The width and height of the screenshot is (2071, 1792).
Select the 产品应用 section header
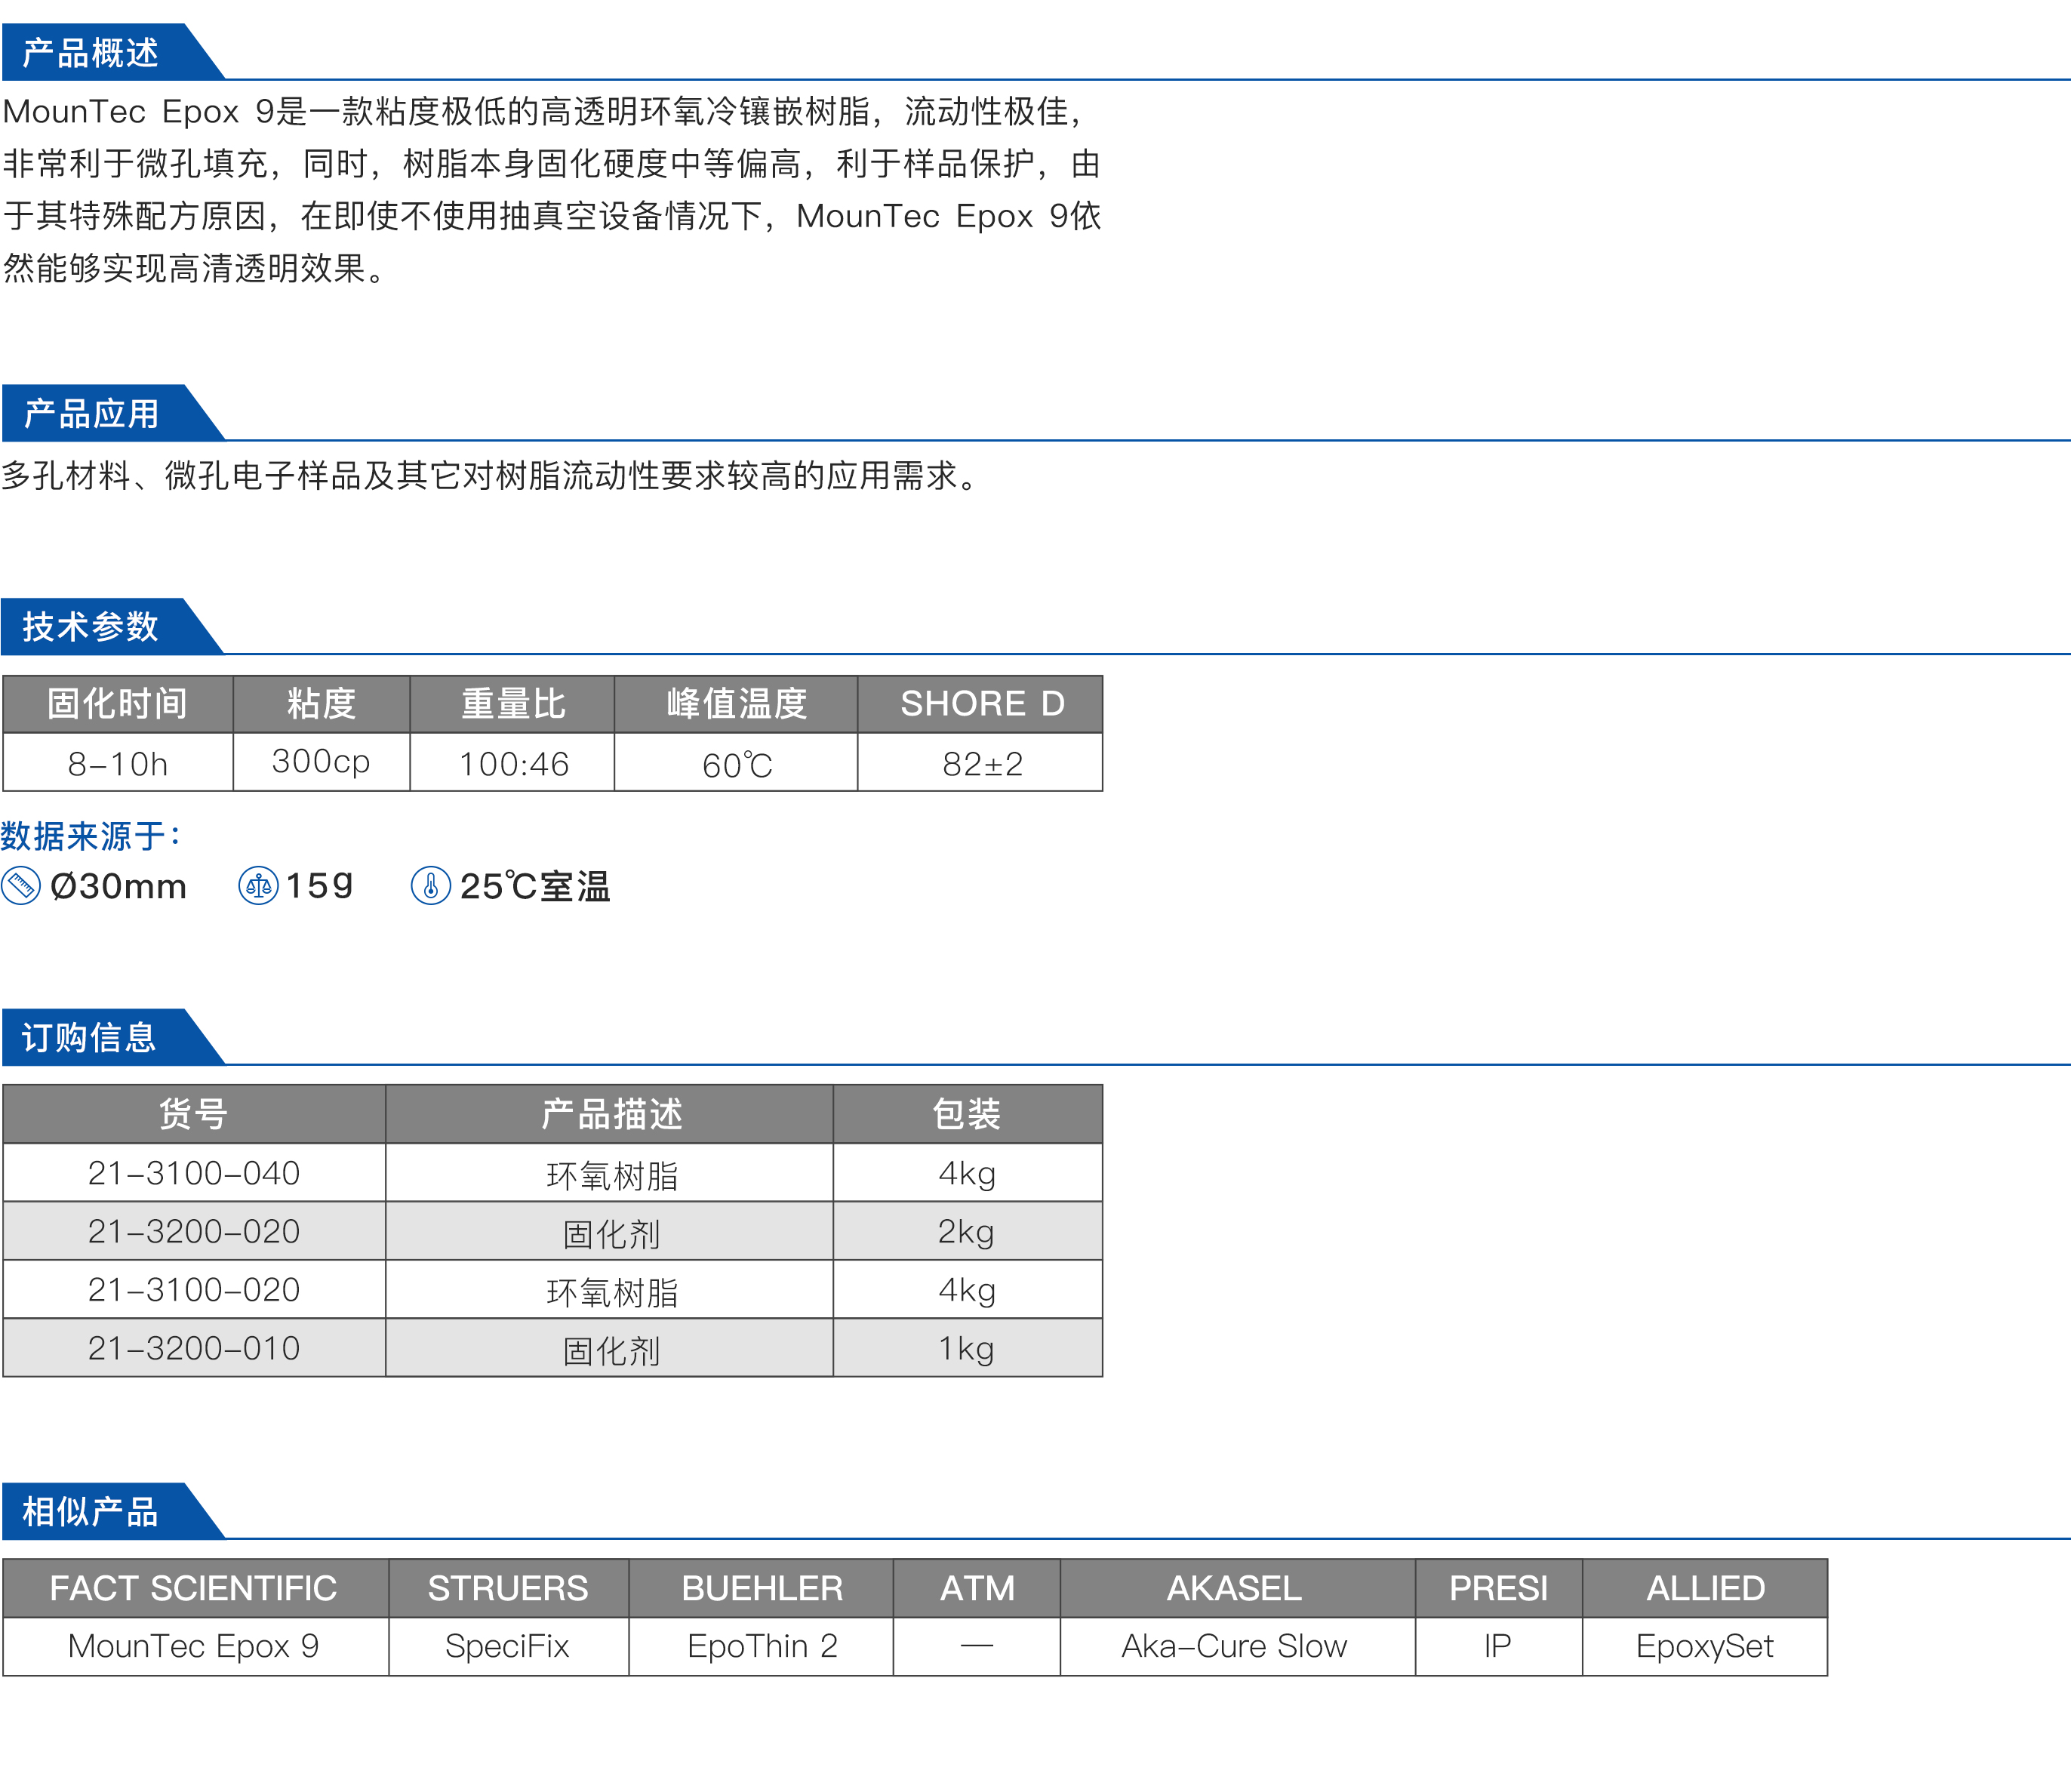(x=91, y=414)
